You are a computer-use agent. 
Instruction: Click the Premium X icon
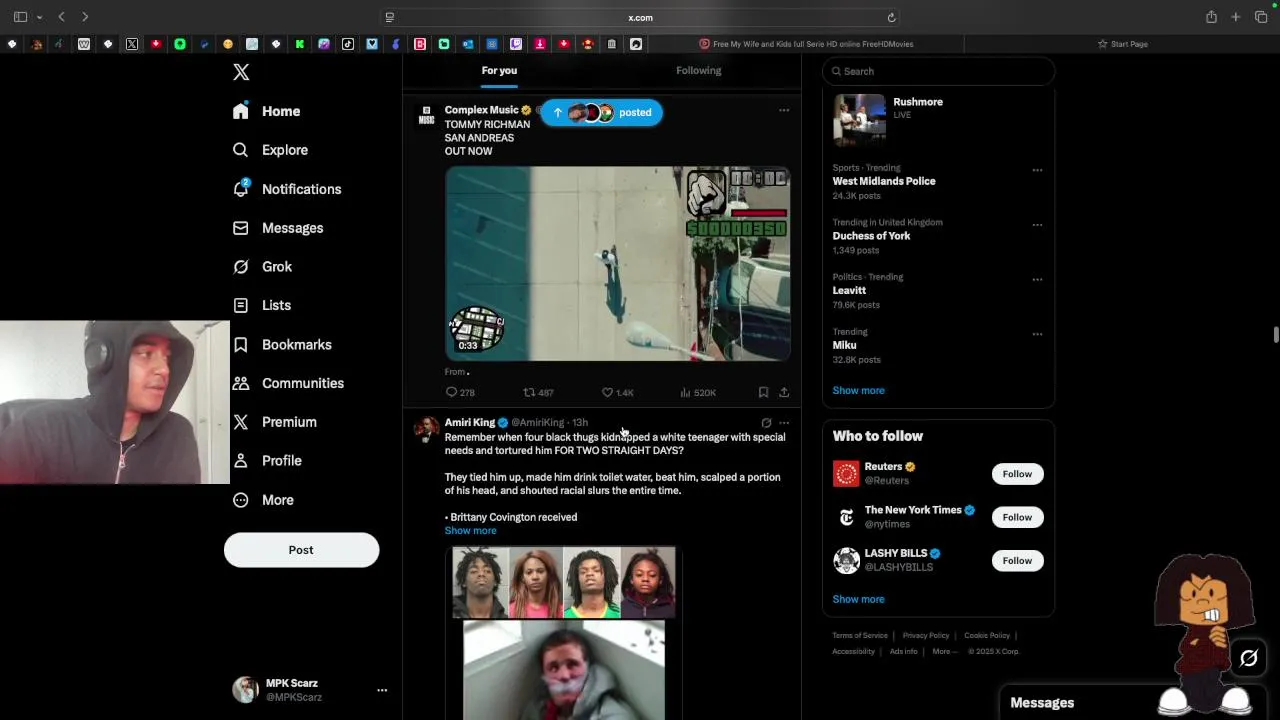pos(240,422)
